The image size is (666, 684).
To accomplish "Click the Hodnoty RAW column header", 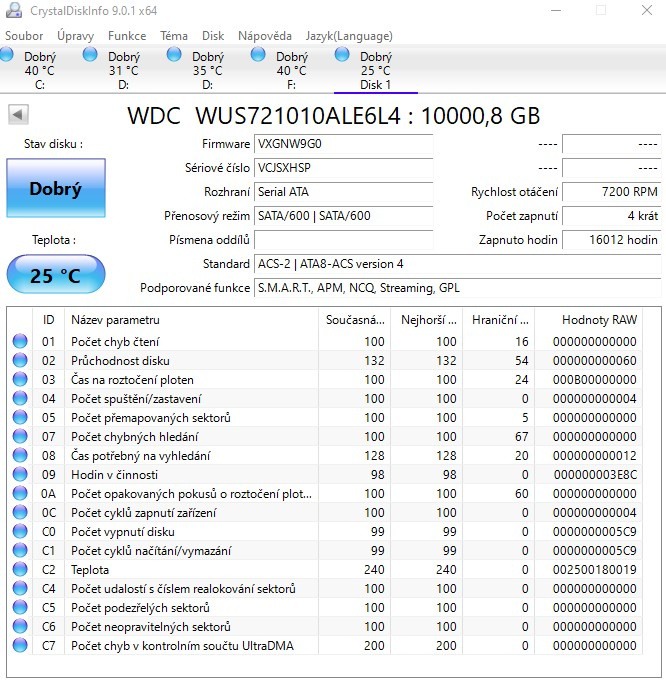I will coord(588,320).
